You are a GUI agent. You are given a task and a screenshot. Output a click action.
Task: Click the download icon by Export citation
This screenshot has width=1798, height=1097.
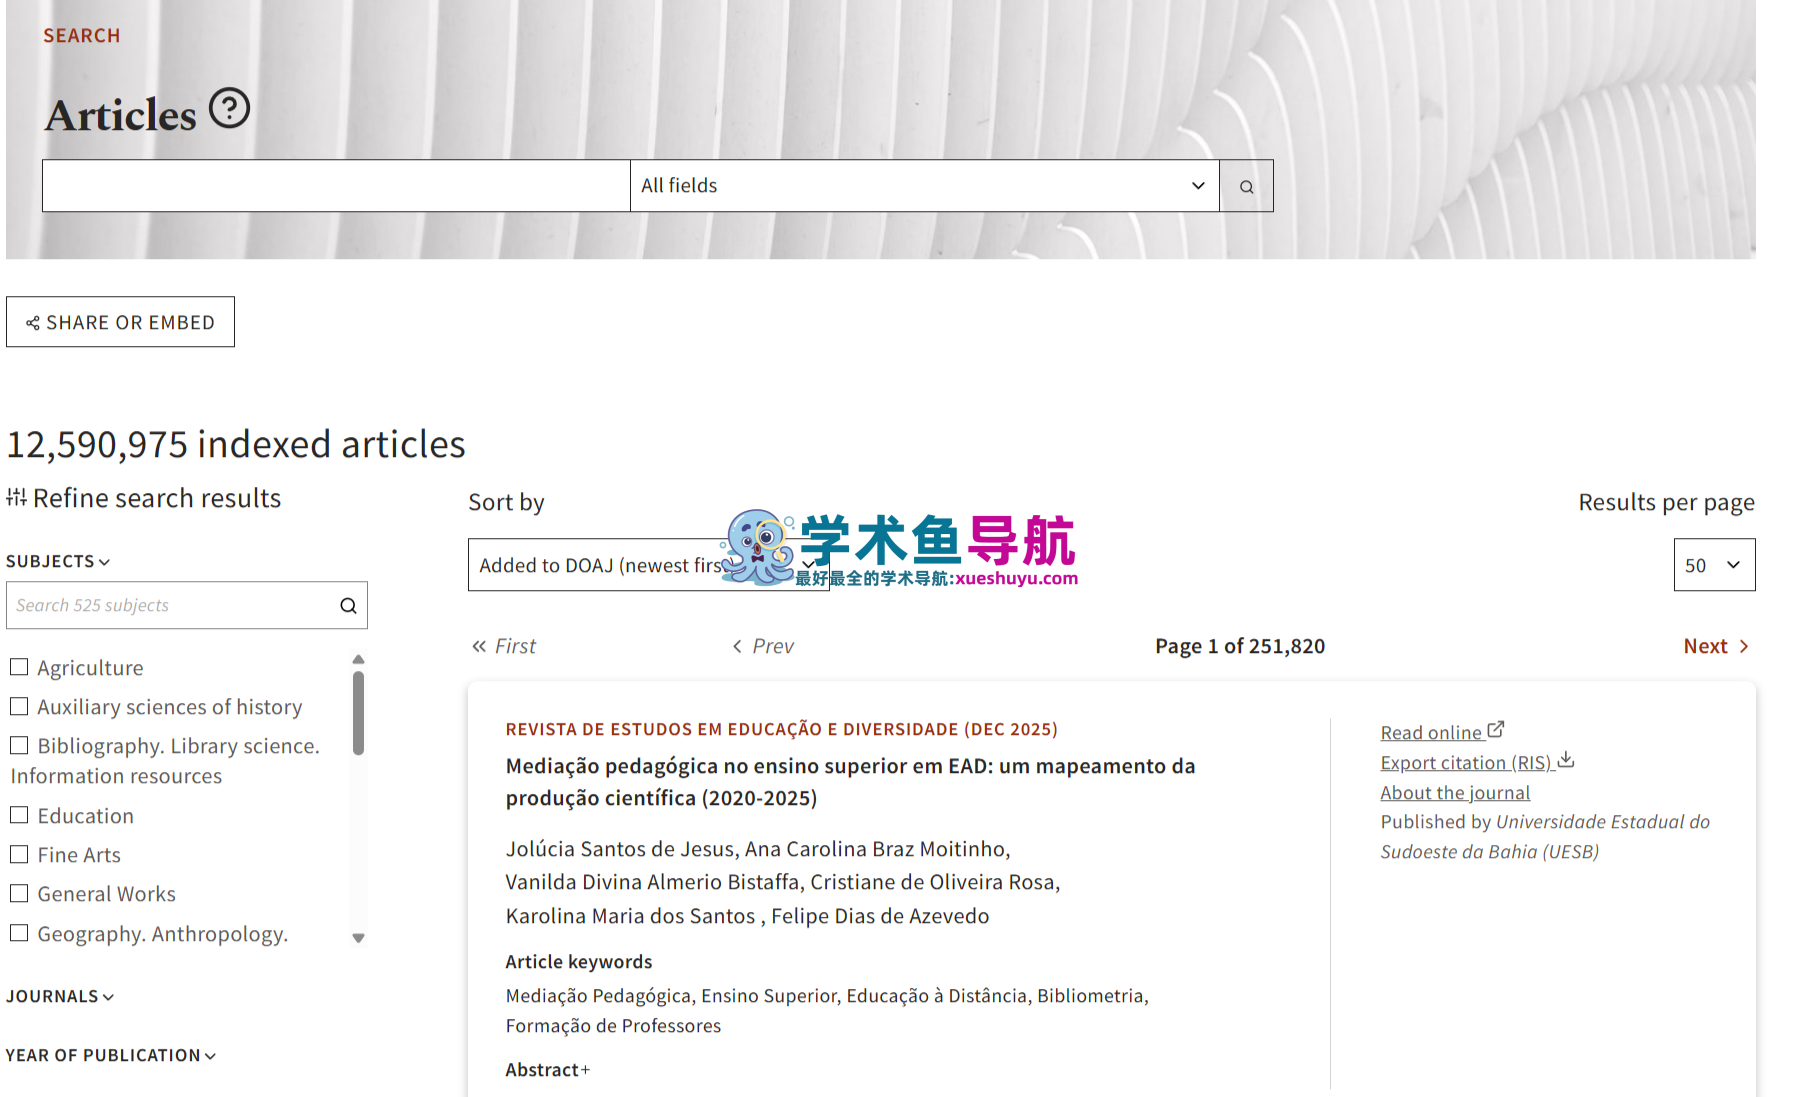coord(1566,761)
